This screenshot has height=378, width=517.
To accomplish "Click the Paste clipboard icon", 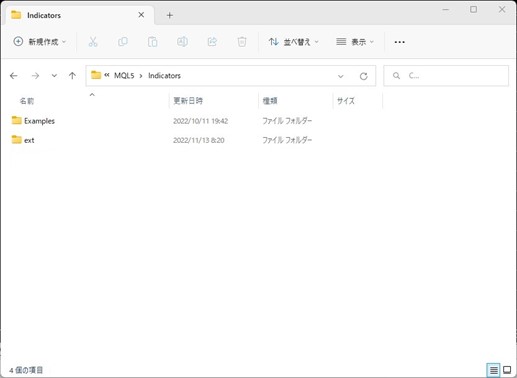I will [153, 42].
